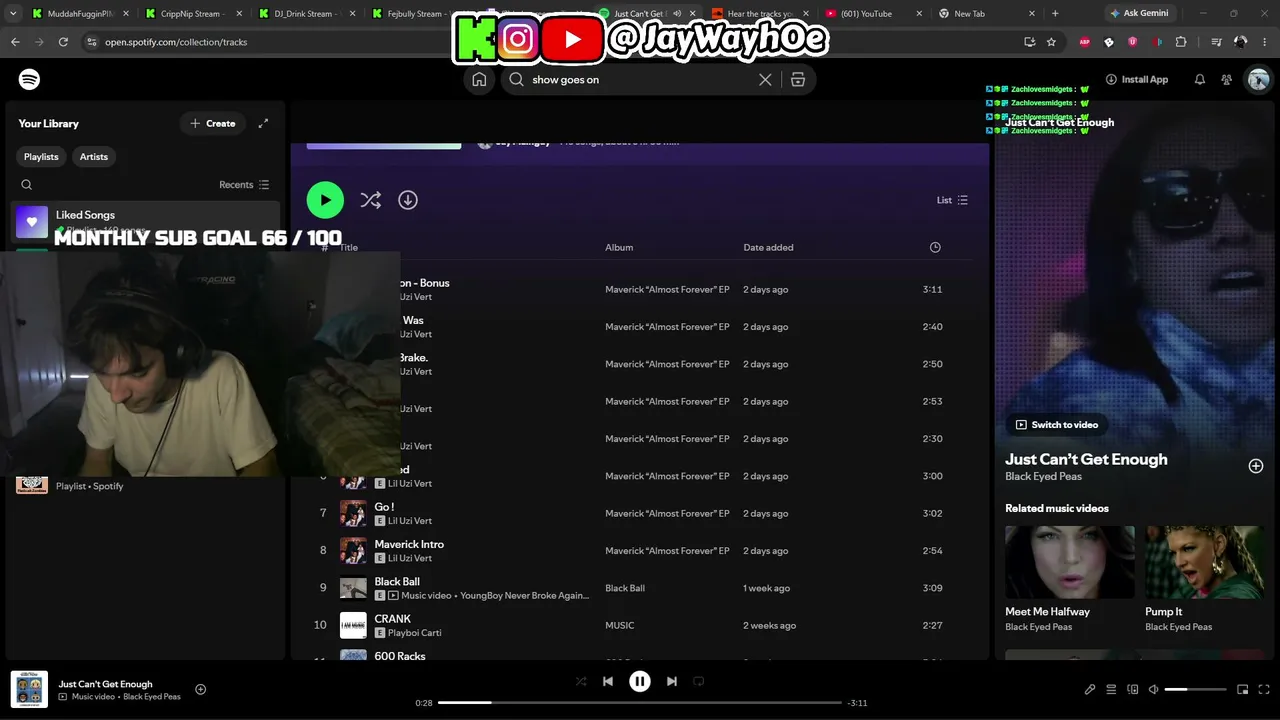Download the Liked Songs playlist
The width and height of the screenshot is (1280, 720).
(408, 200)
